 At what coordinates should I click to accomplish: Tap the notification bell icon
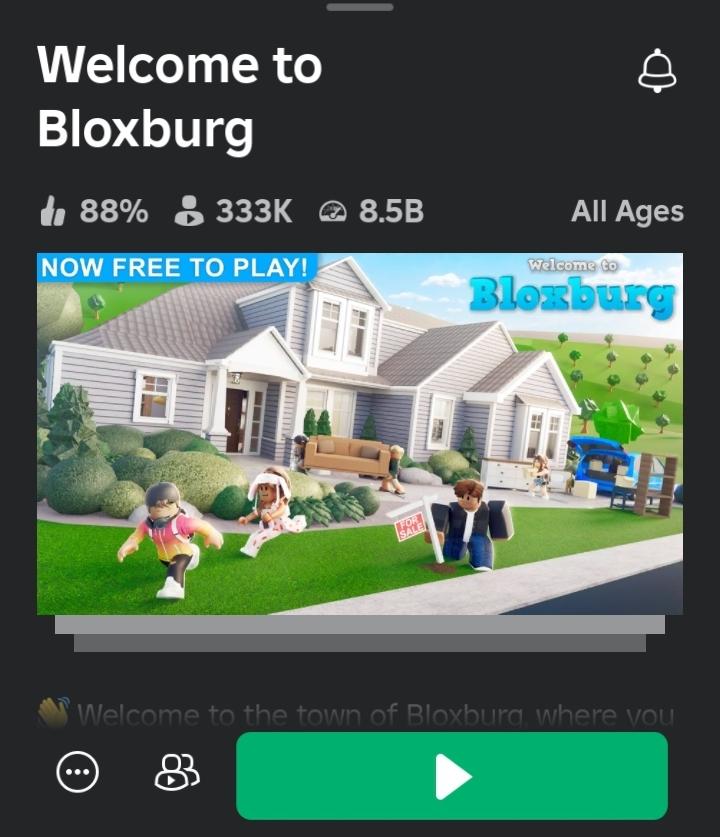[657, 70]
